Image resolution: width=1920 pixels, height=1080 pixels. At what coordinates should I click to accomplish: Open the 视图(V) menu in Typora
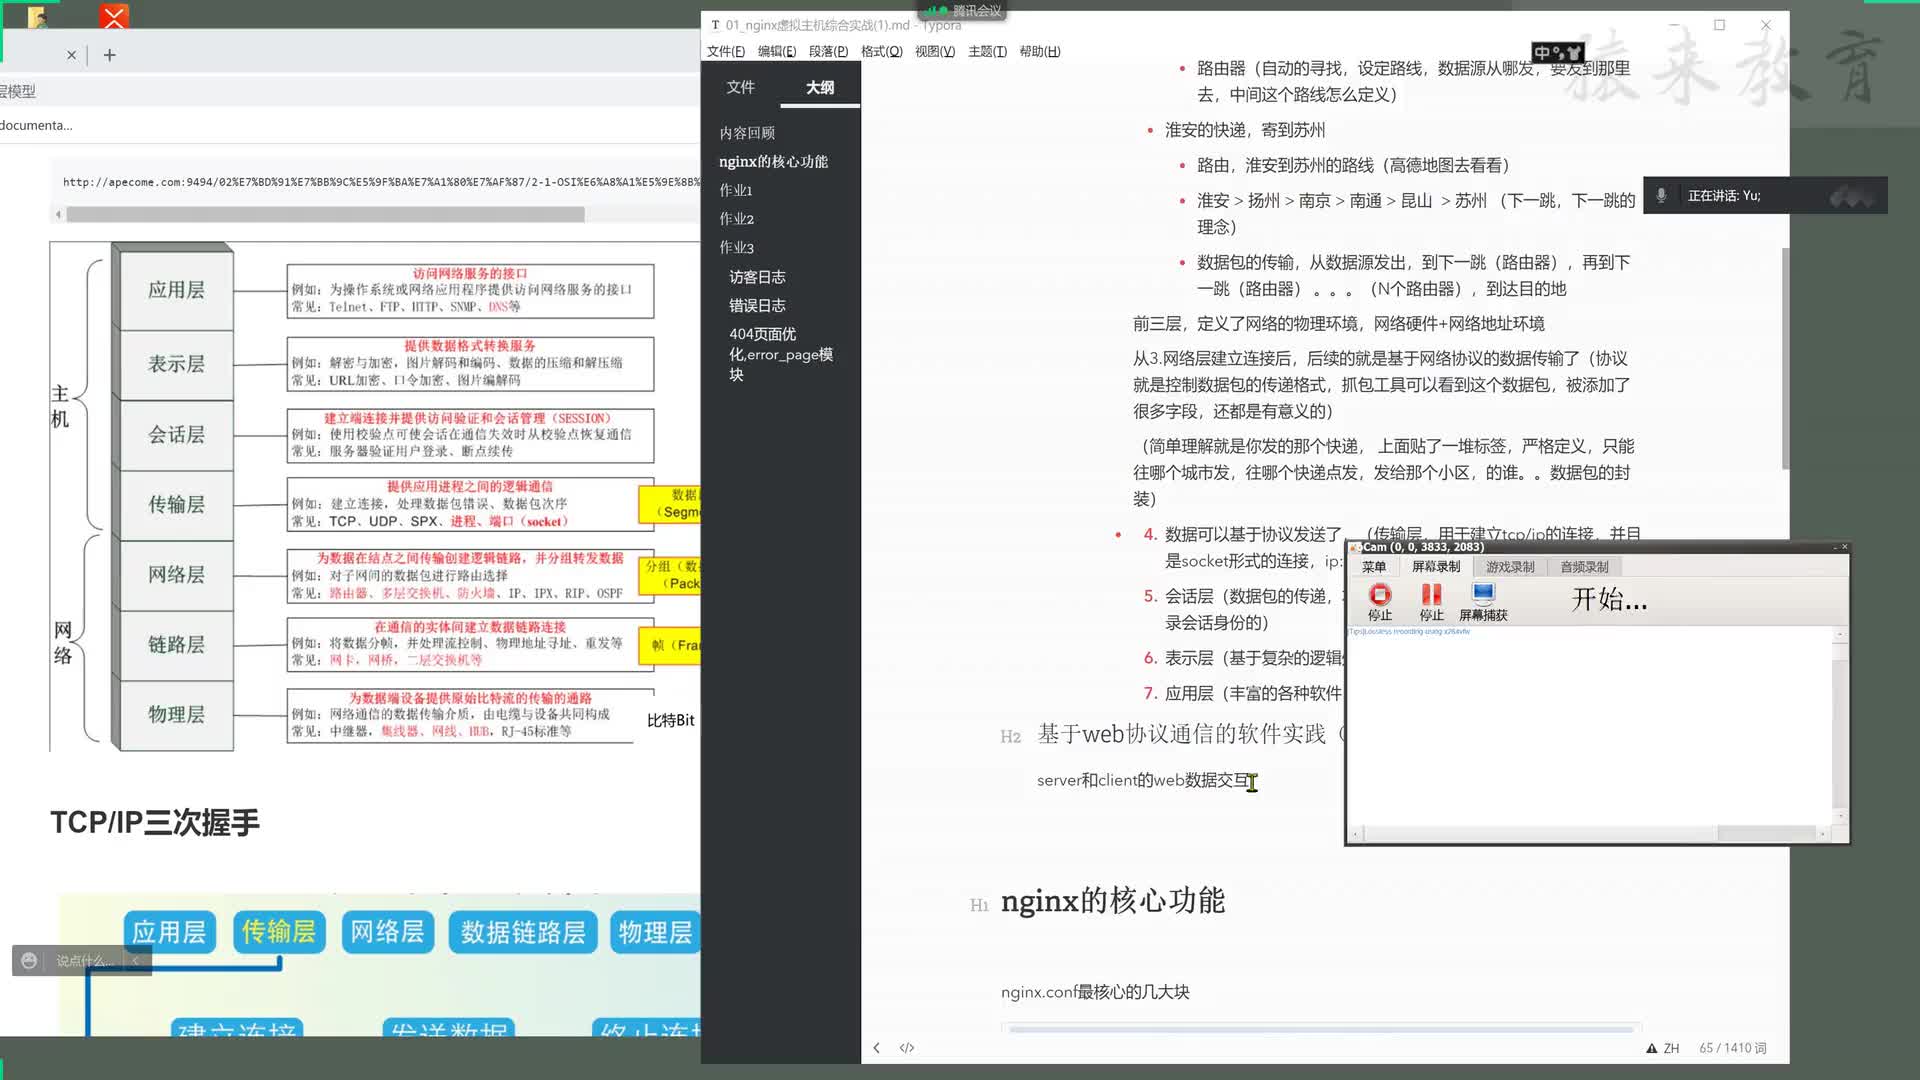[935, 51]
